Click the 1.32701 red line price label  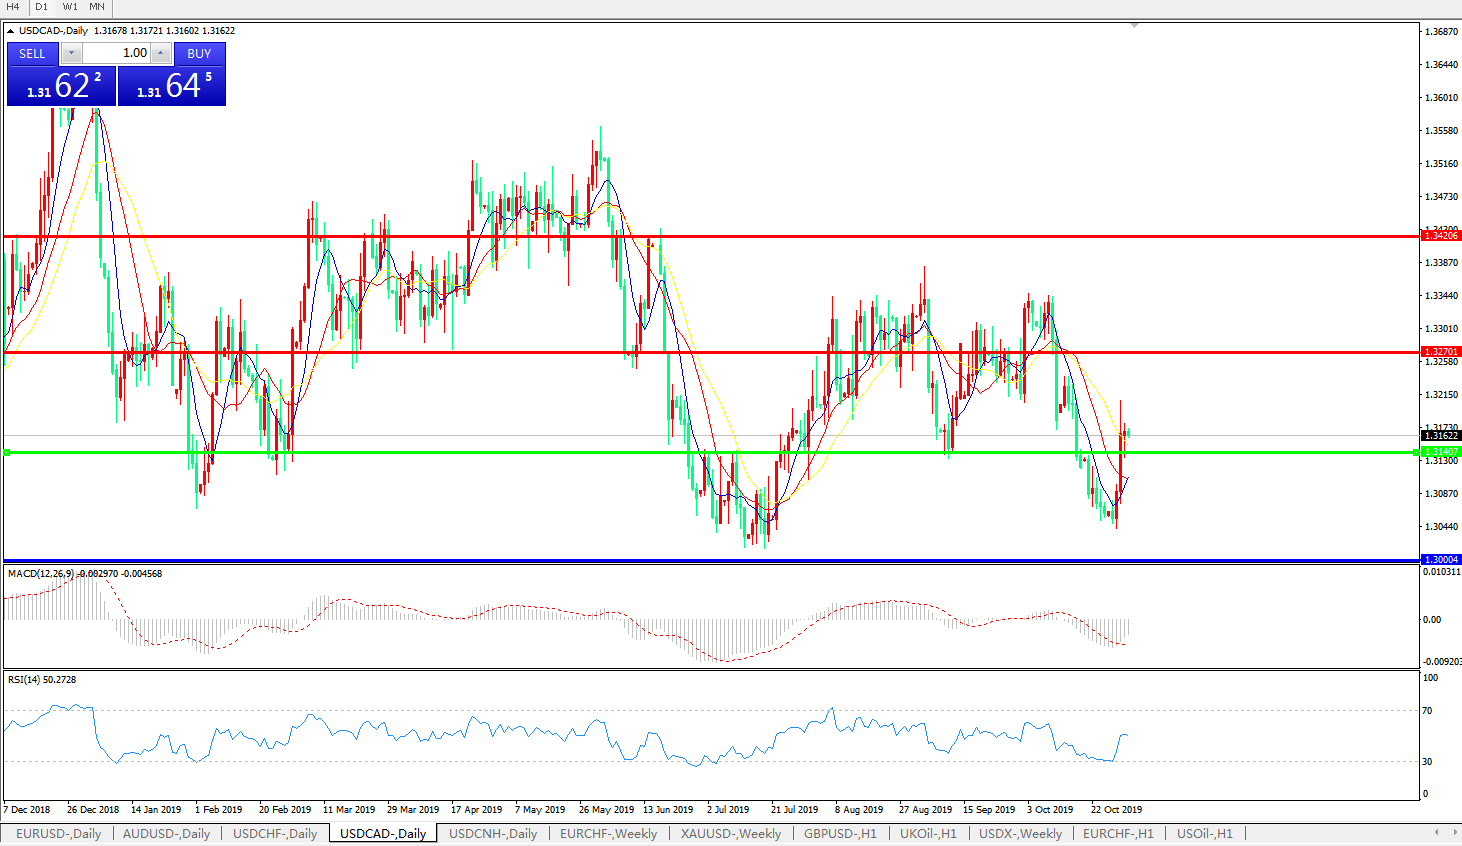tap(1441, 352)
